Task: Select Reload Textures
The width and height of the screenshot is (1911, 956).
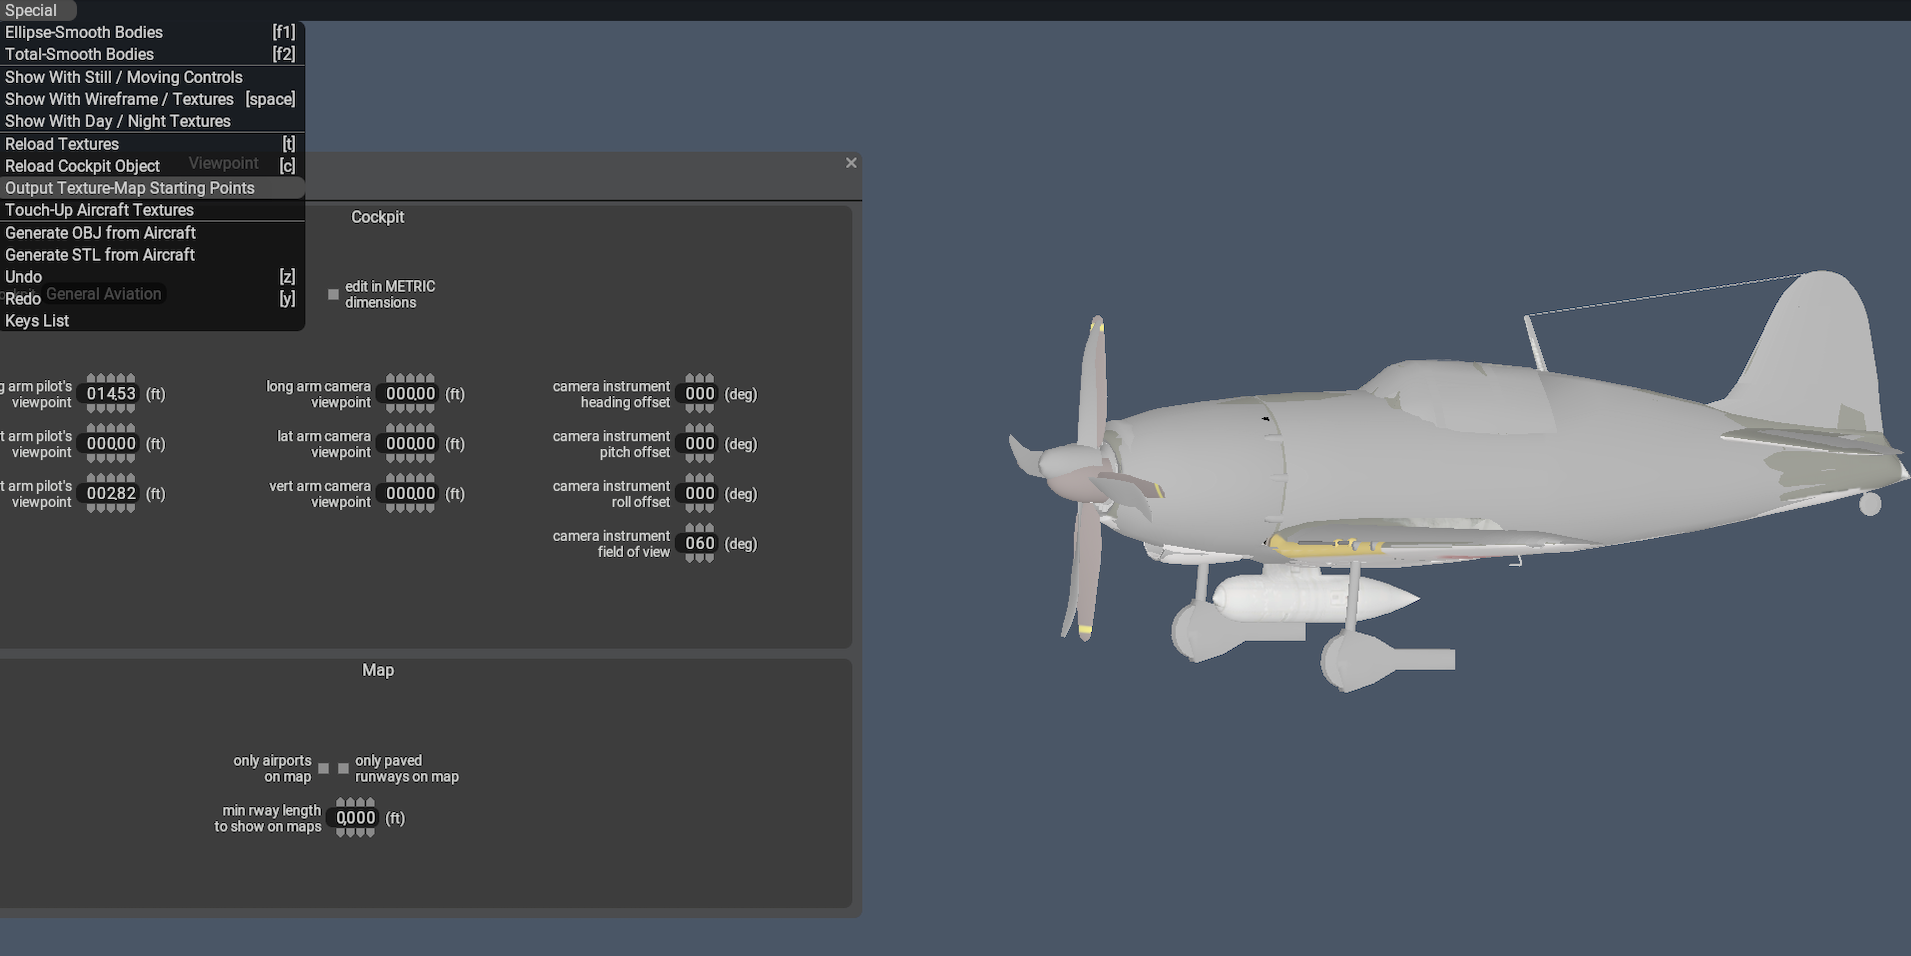Action: pos(62,144)
